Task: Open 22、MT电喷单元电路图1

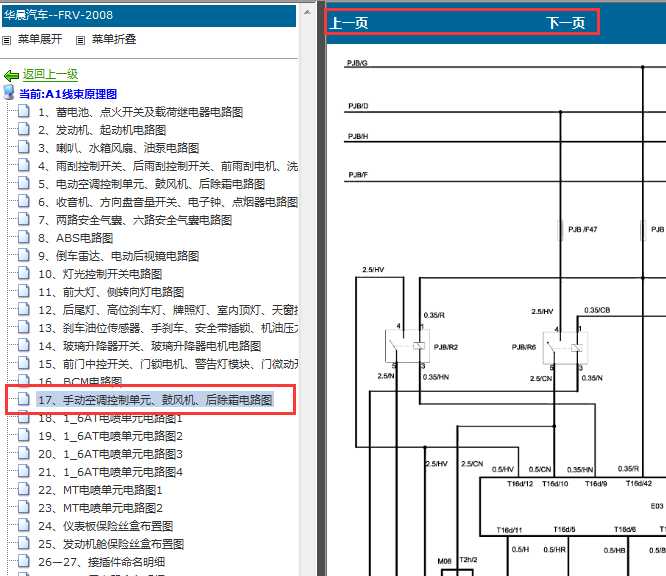Action: point(100,490)
